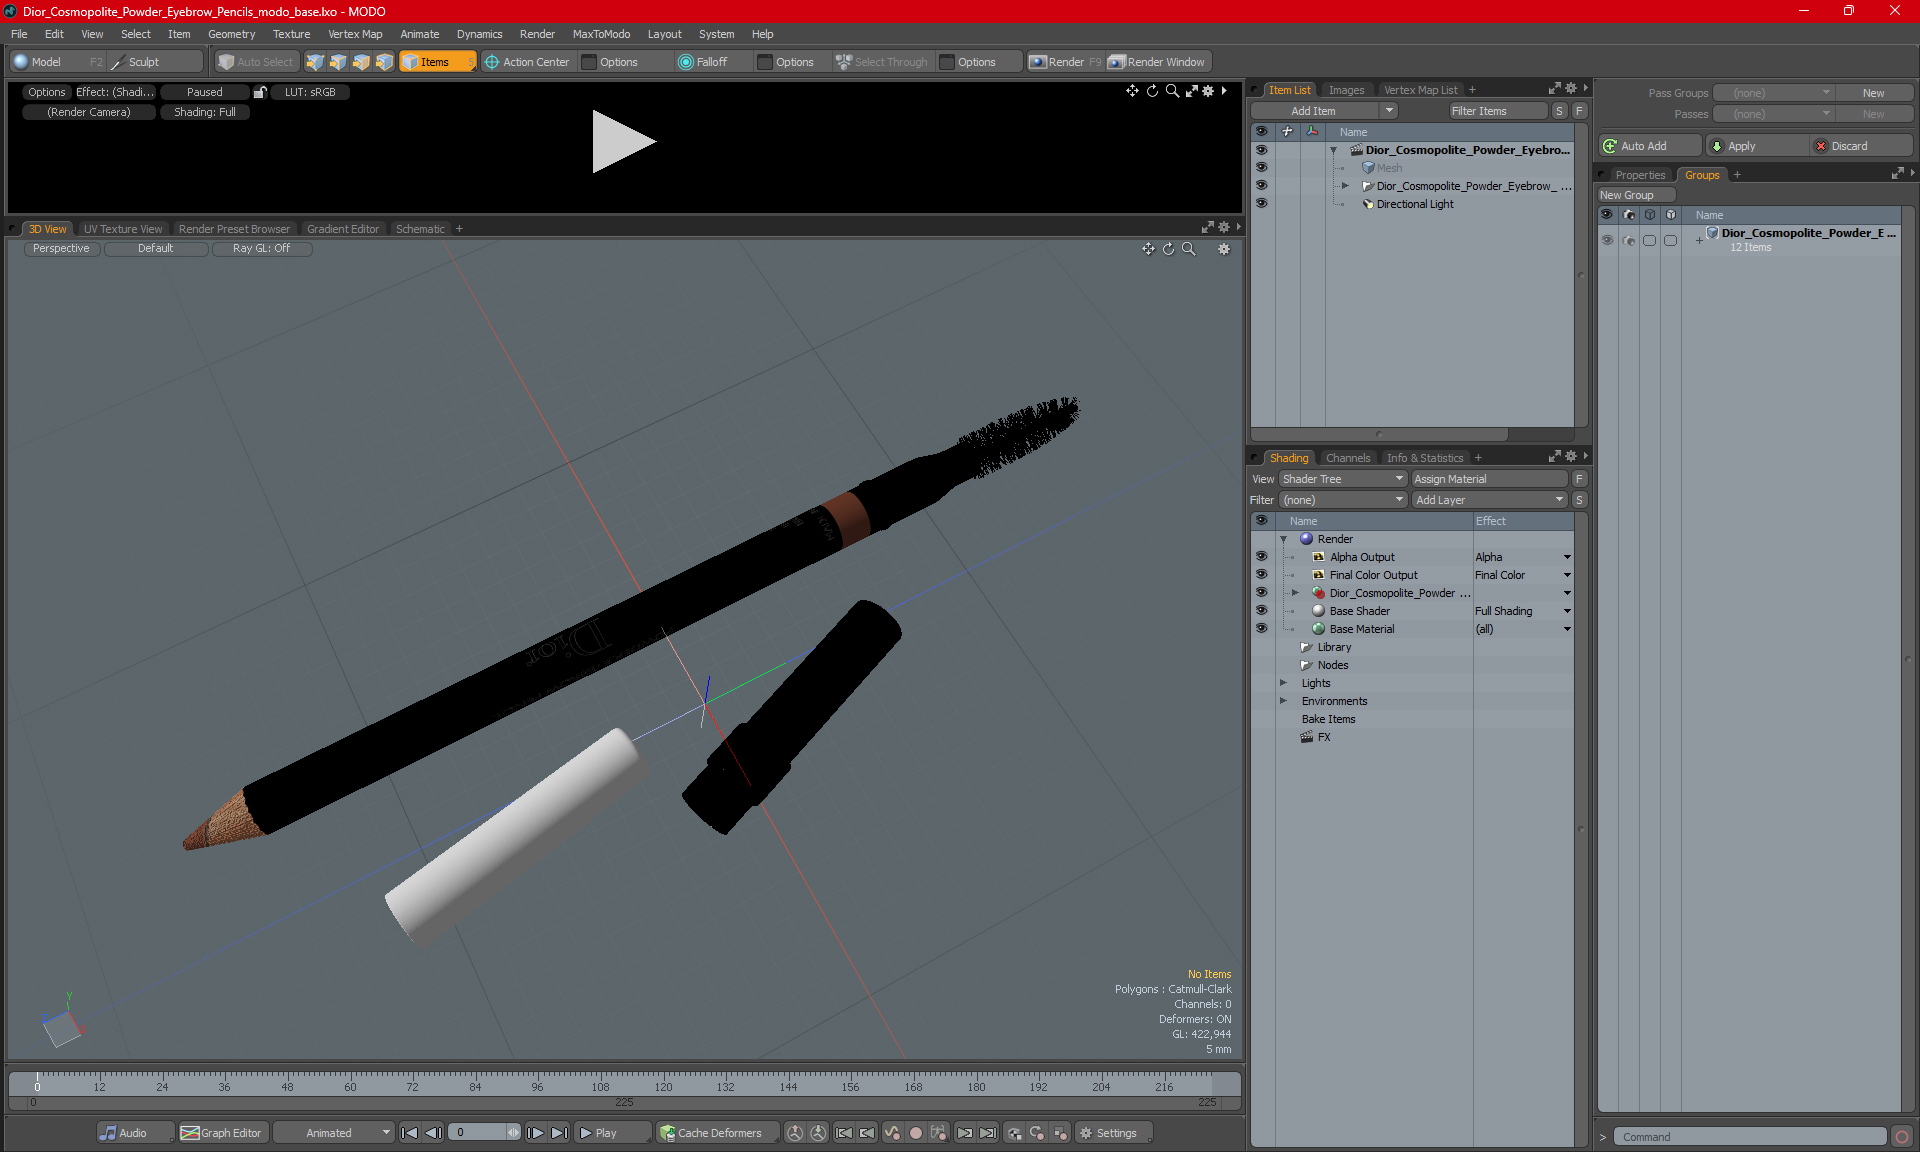Viewport: 1920px width, 1152px height.
Task: Click the 3D viewport zoom magnifier icon
Action: click(x=1189, y=249)
